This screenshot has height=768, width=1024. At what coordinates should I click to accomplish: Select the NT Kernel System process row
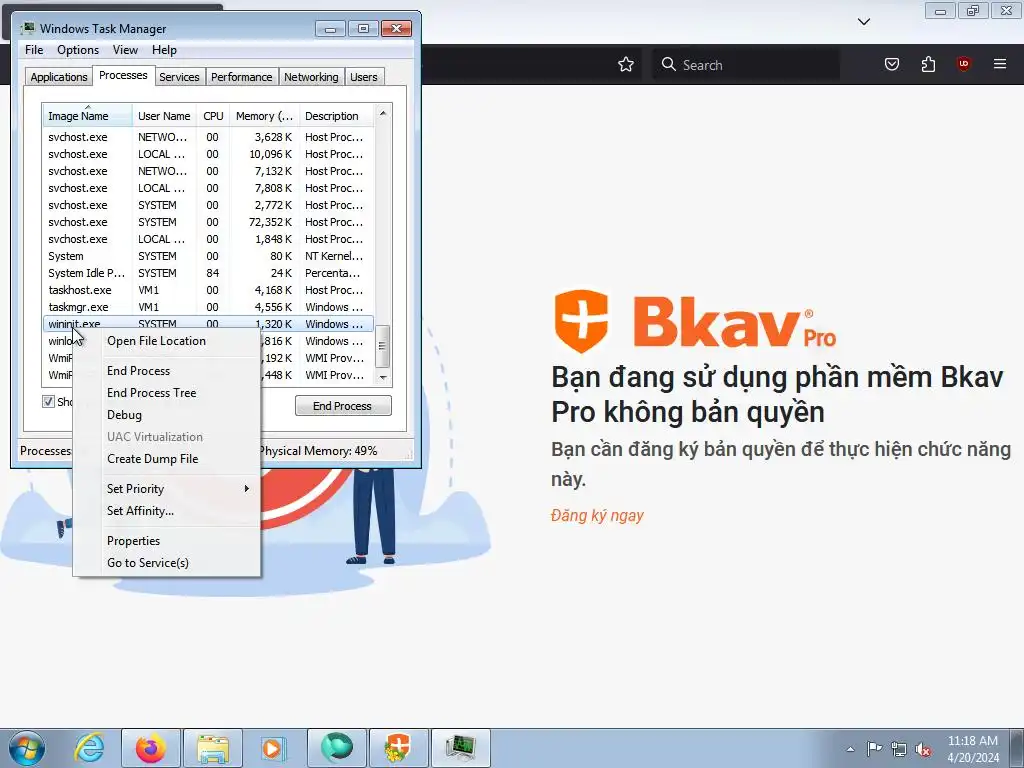[x=208, y=256]
